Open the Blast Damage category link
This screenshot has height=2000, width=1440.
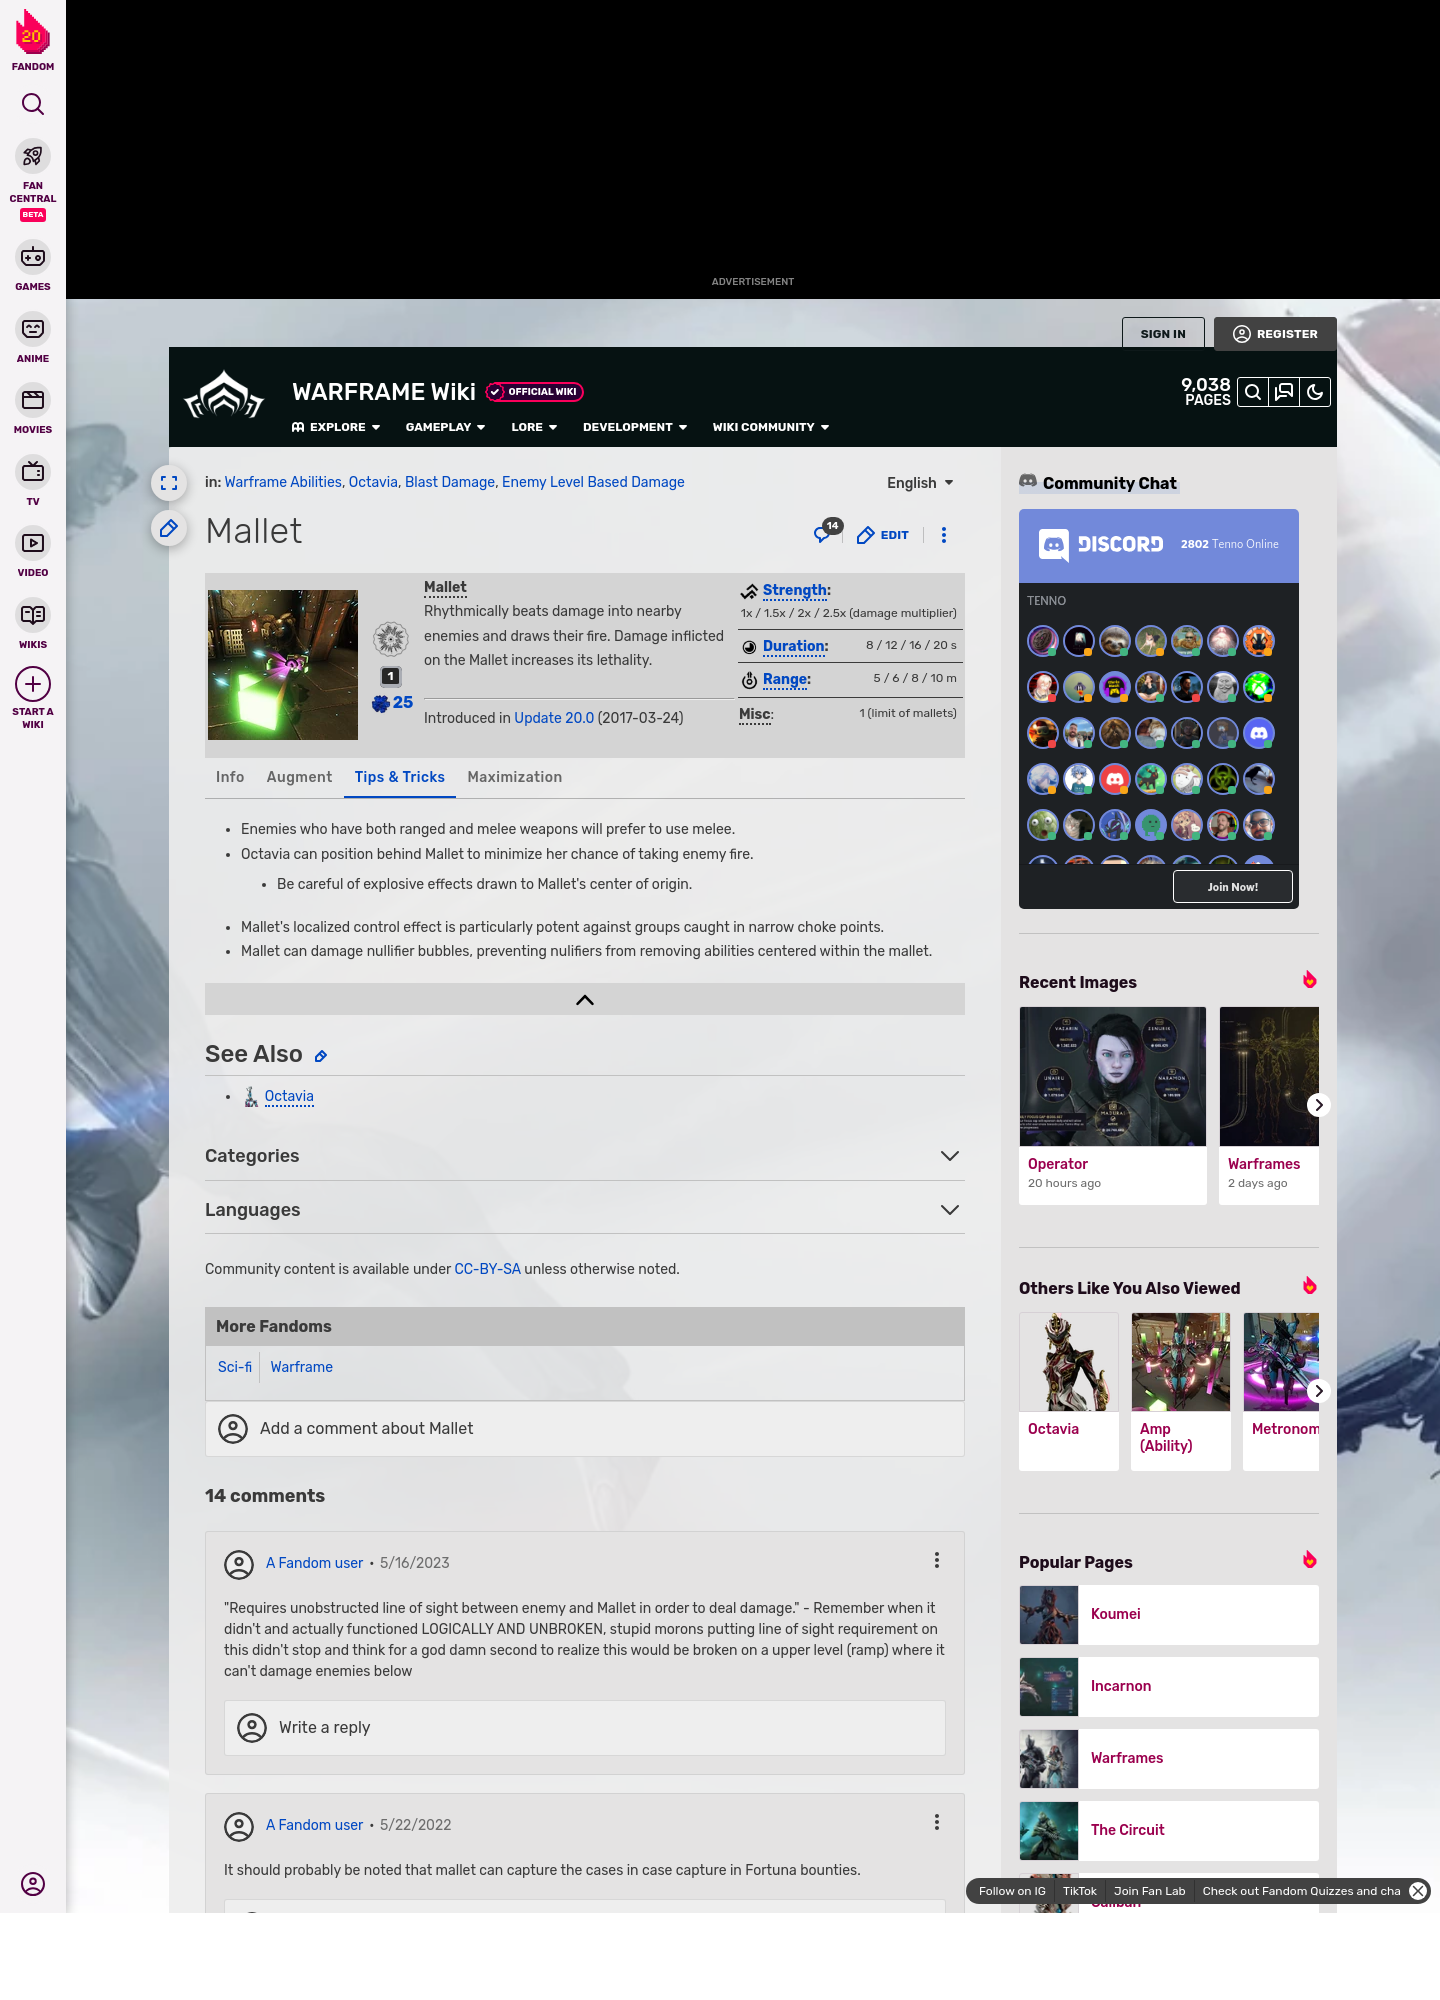tap(450, 482)
